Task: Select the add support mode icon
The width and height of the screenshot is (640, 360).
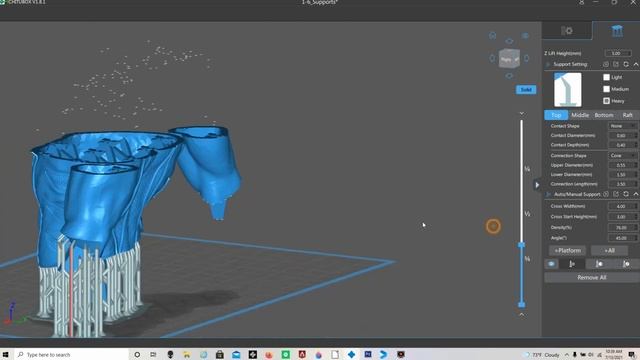Action: coord(572,264)
